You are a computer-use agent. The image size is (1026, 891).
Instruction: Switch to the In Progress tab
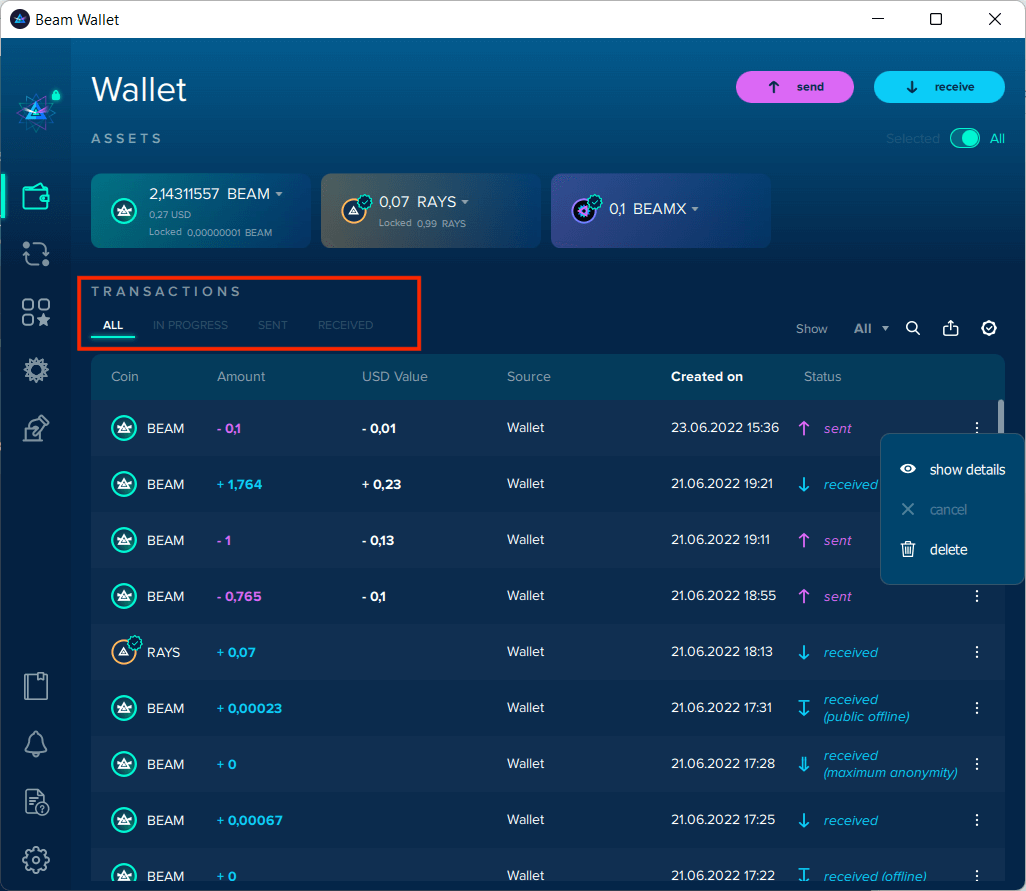point(190,325)
